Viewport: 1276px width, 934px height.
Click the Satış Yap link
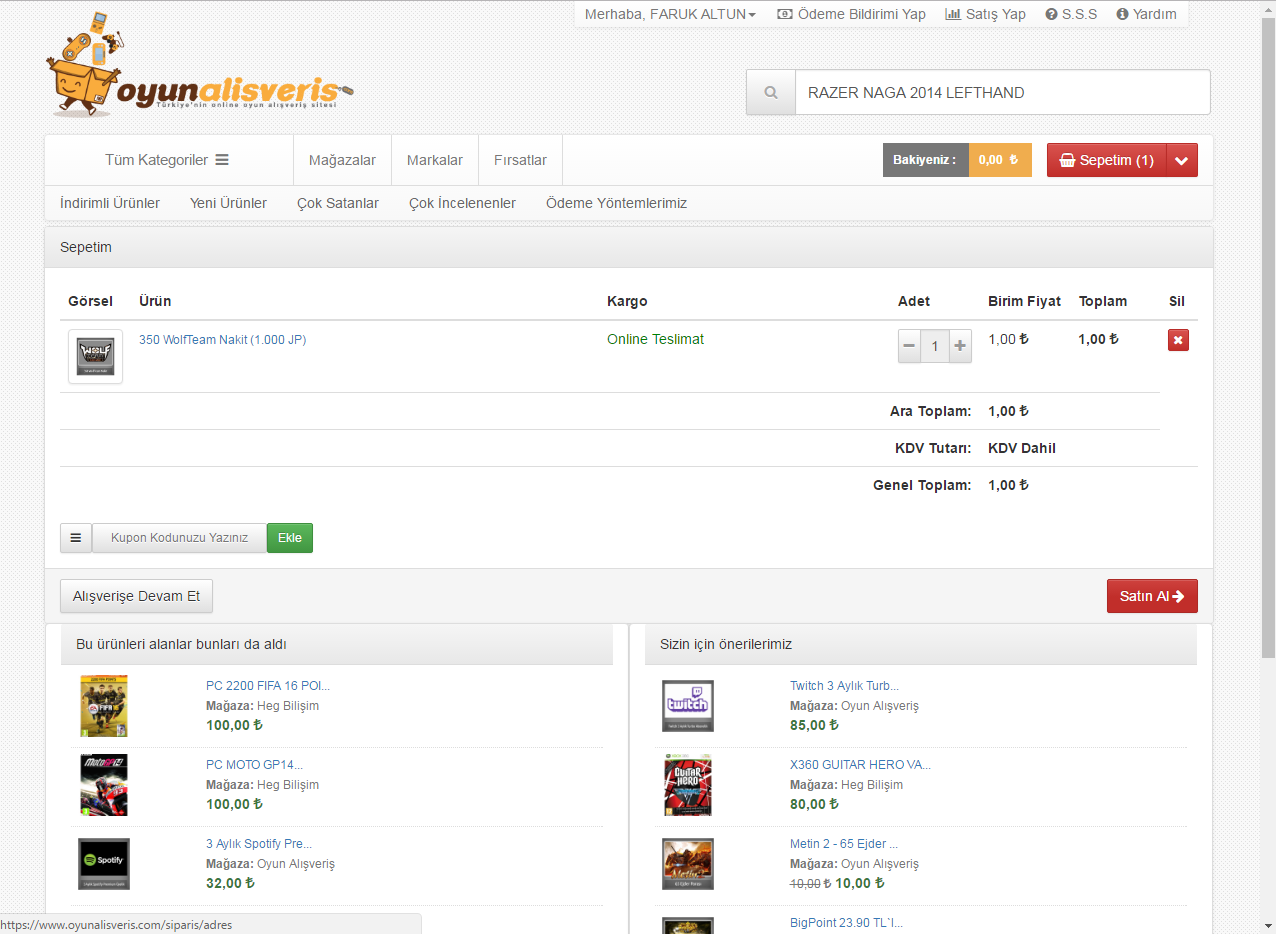(985, 14)
